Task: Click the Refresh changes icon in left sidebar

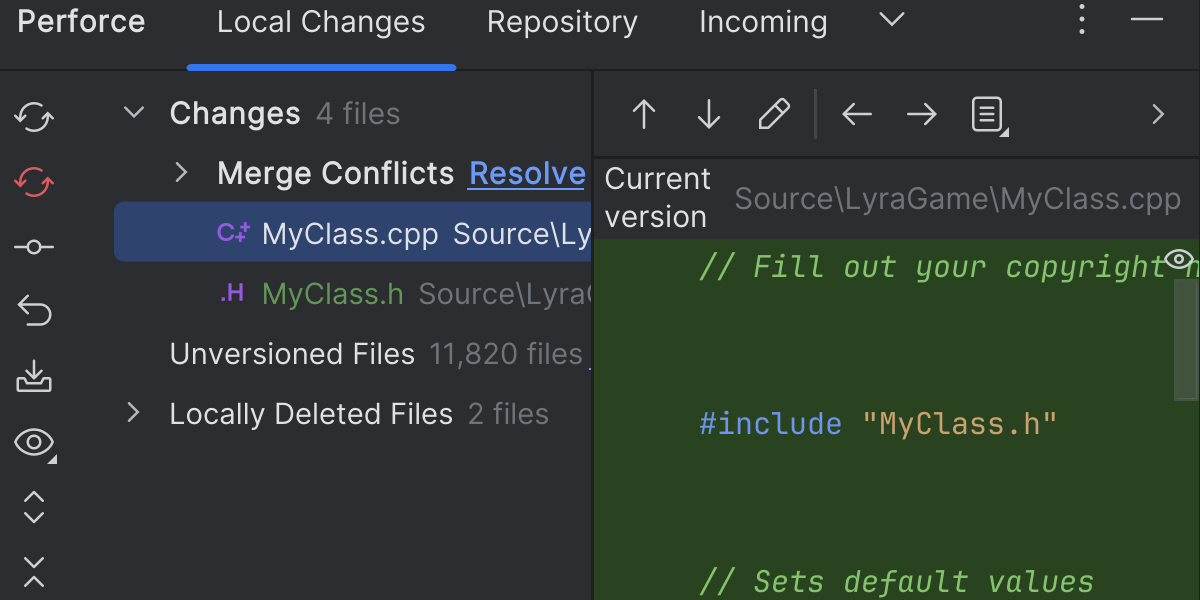Action: point(34,117)
